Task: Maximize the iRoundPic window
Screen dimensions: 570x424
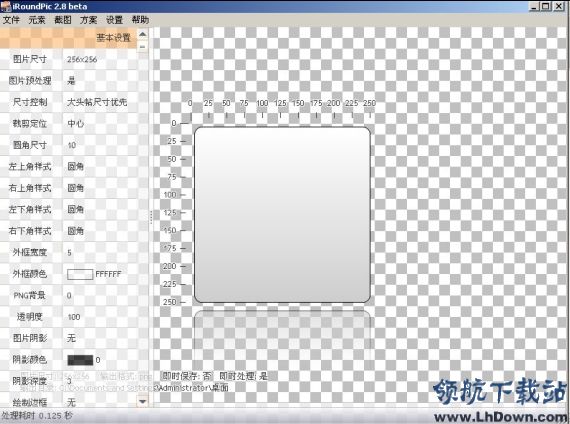Action: tap(546, 6)
